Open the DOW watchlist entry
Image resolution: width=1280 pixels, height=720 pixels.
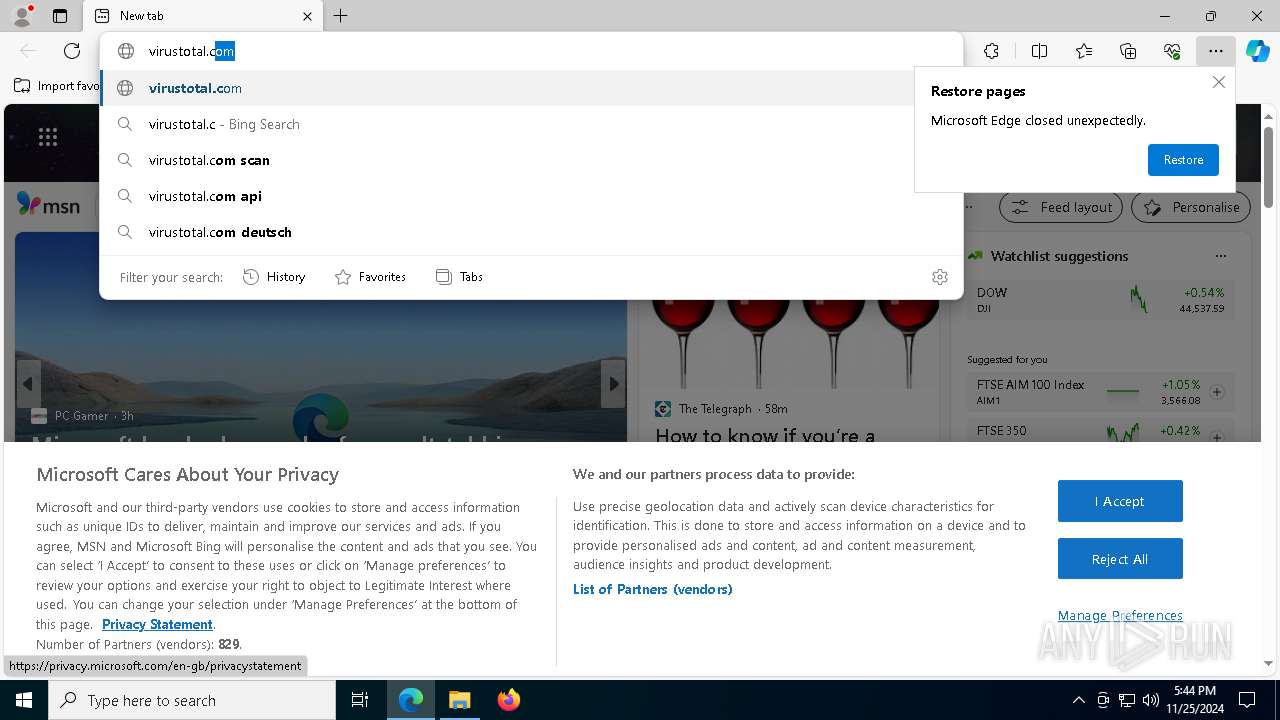click(1101, 300)
